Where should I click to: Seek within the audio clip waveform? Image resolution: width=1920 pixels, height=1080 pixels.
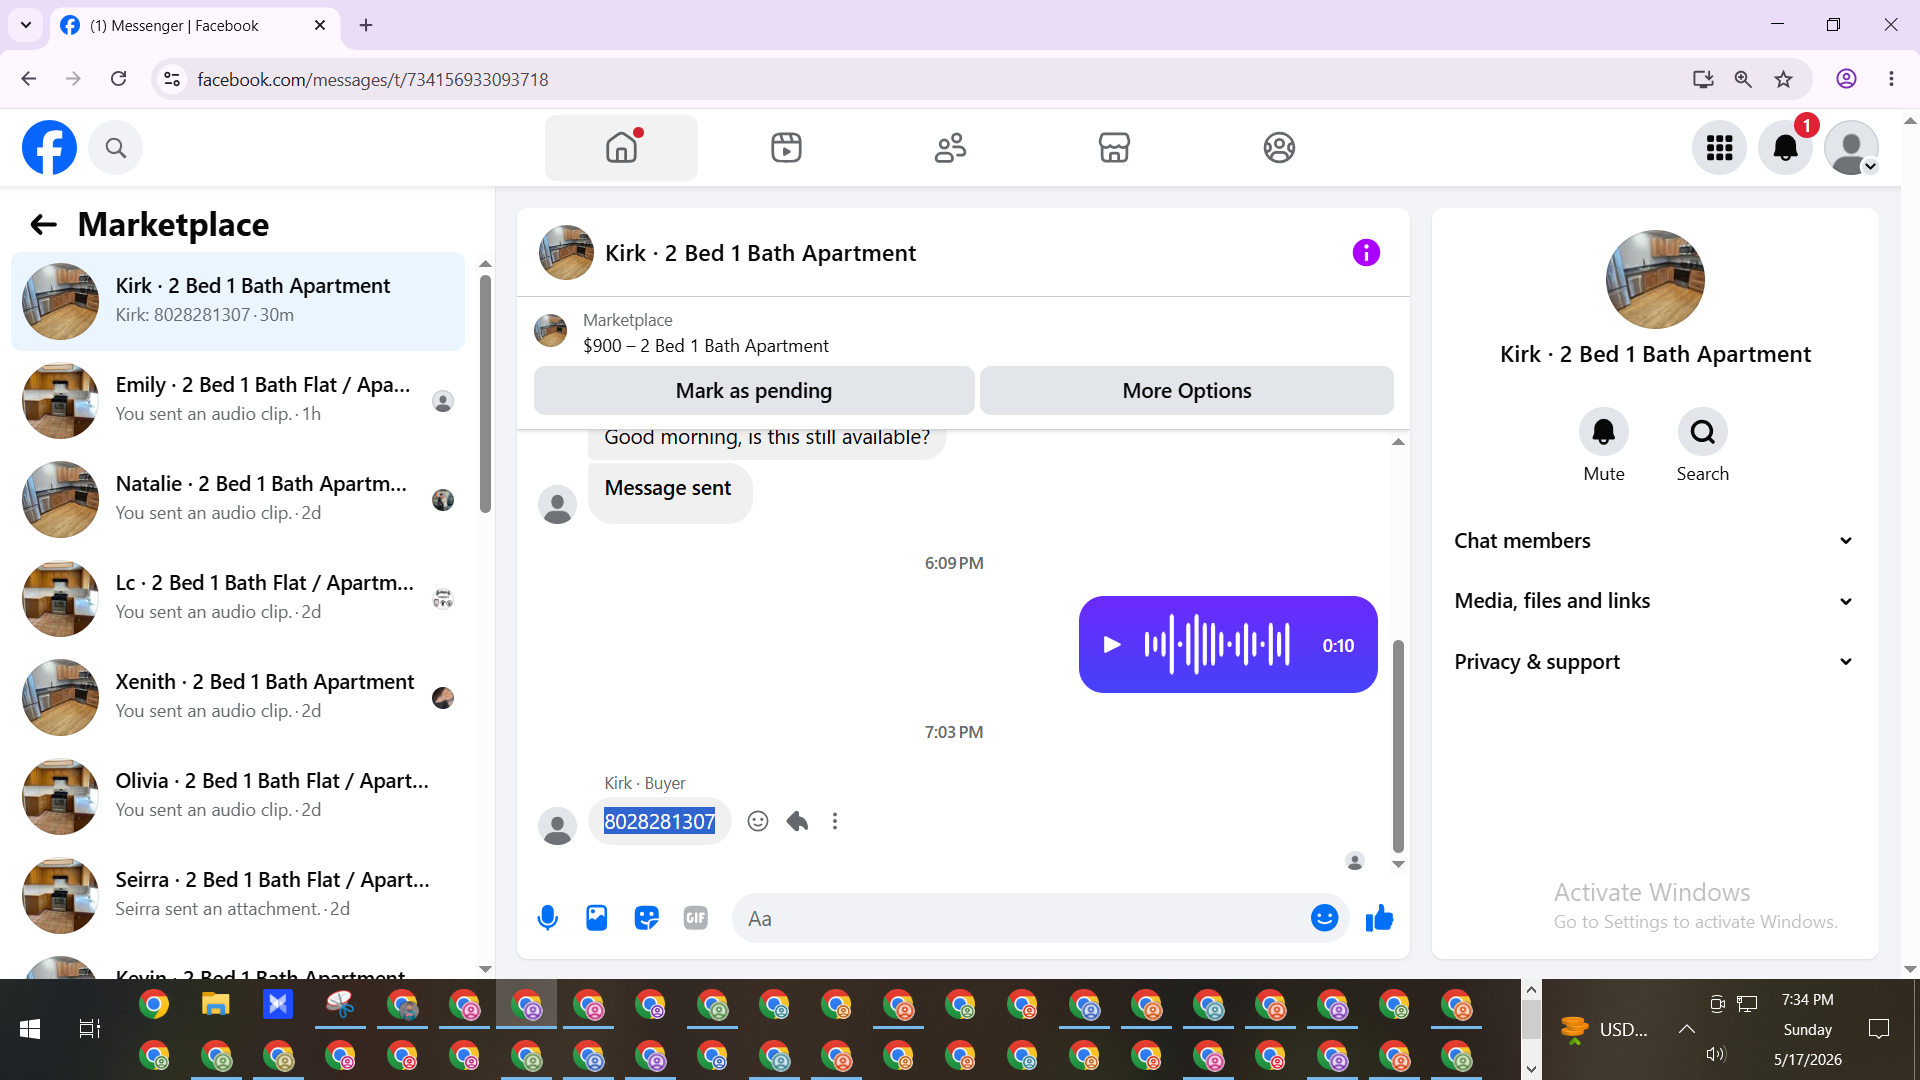1217,645
